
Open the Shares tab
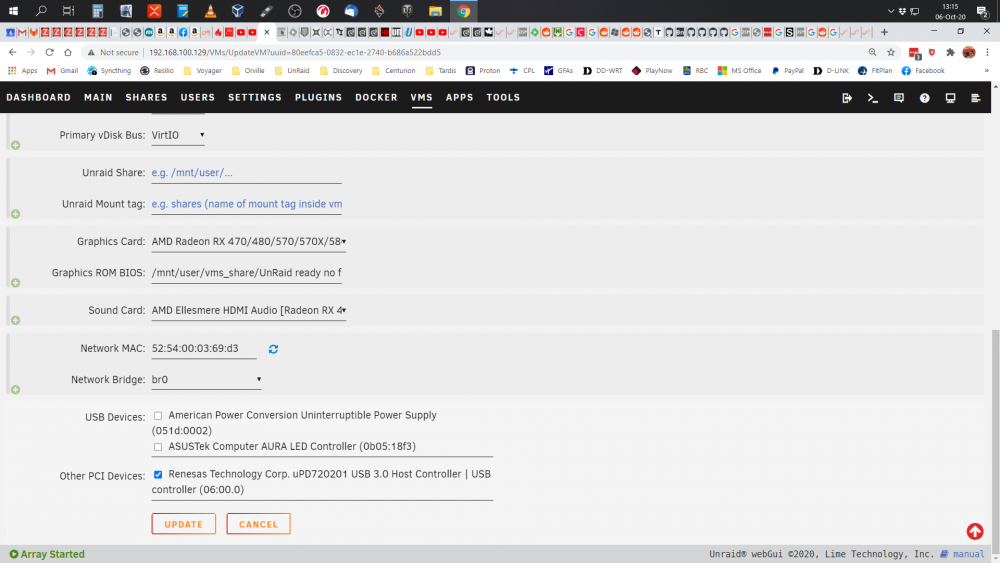[146, 98]
